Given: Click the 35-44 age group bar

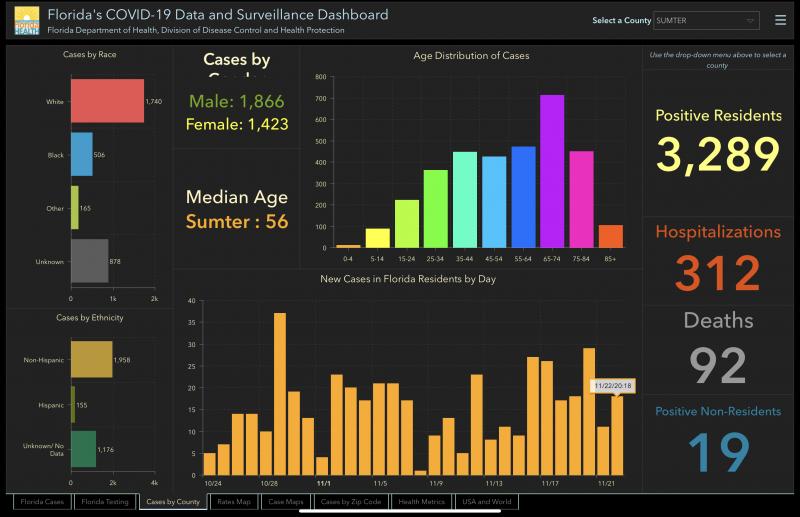Looking at the screenshot, I should (x=465, y=200).
